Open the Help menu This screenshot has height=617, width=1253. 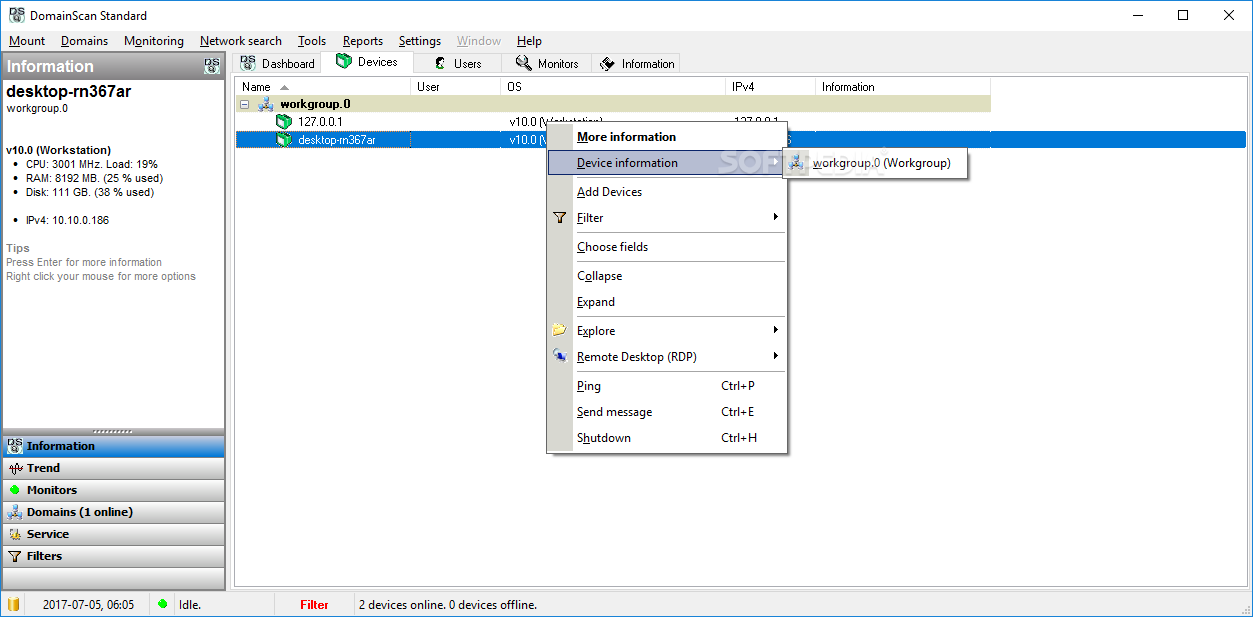coord(529,41)
